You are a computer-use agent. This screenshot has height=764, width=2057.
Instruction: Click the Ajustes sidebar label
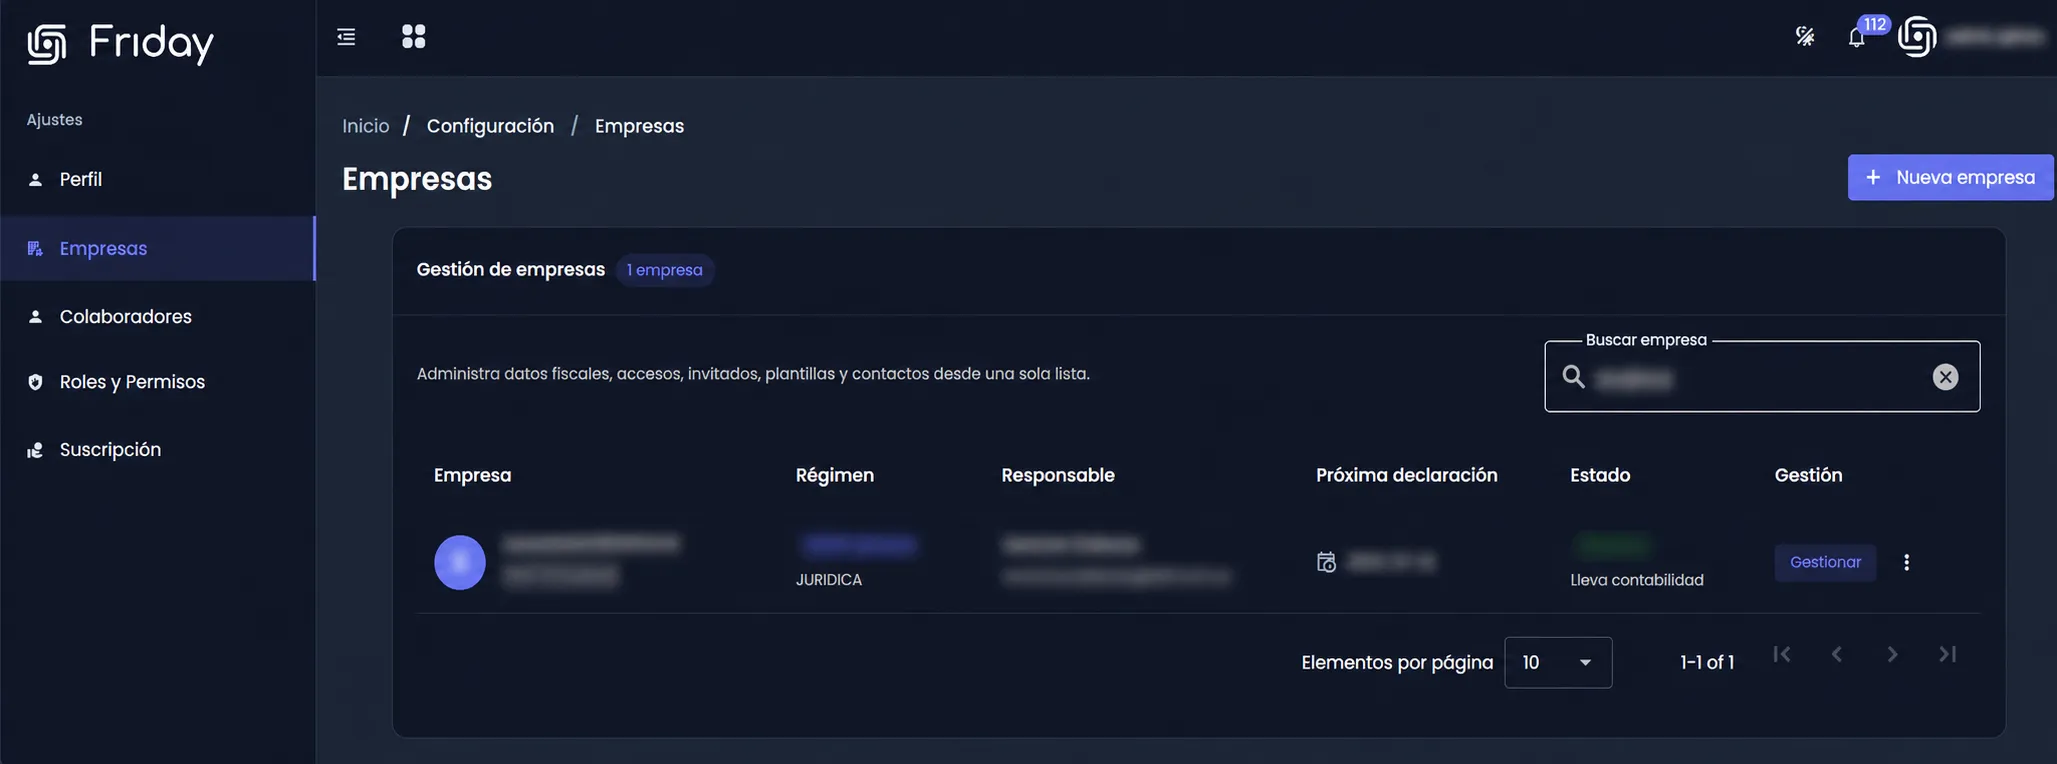coord(54,120)
